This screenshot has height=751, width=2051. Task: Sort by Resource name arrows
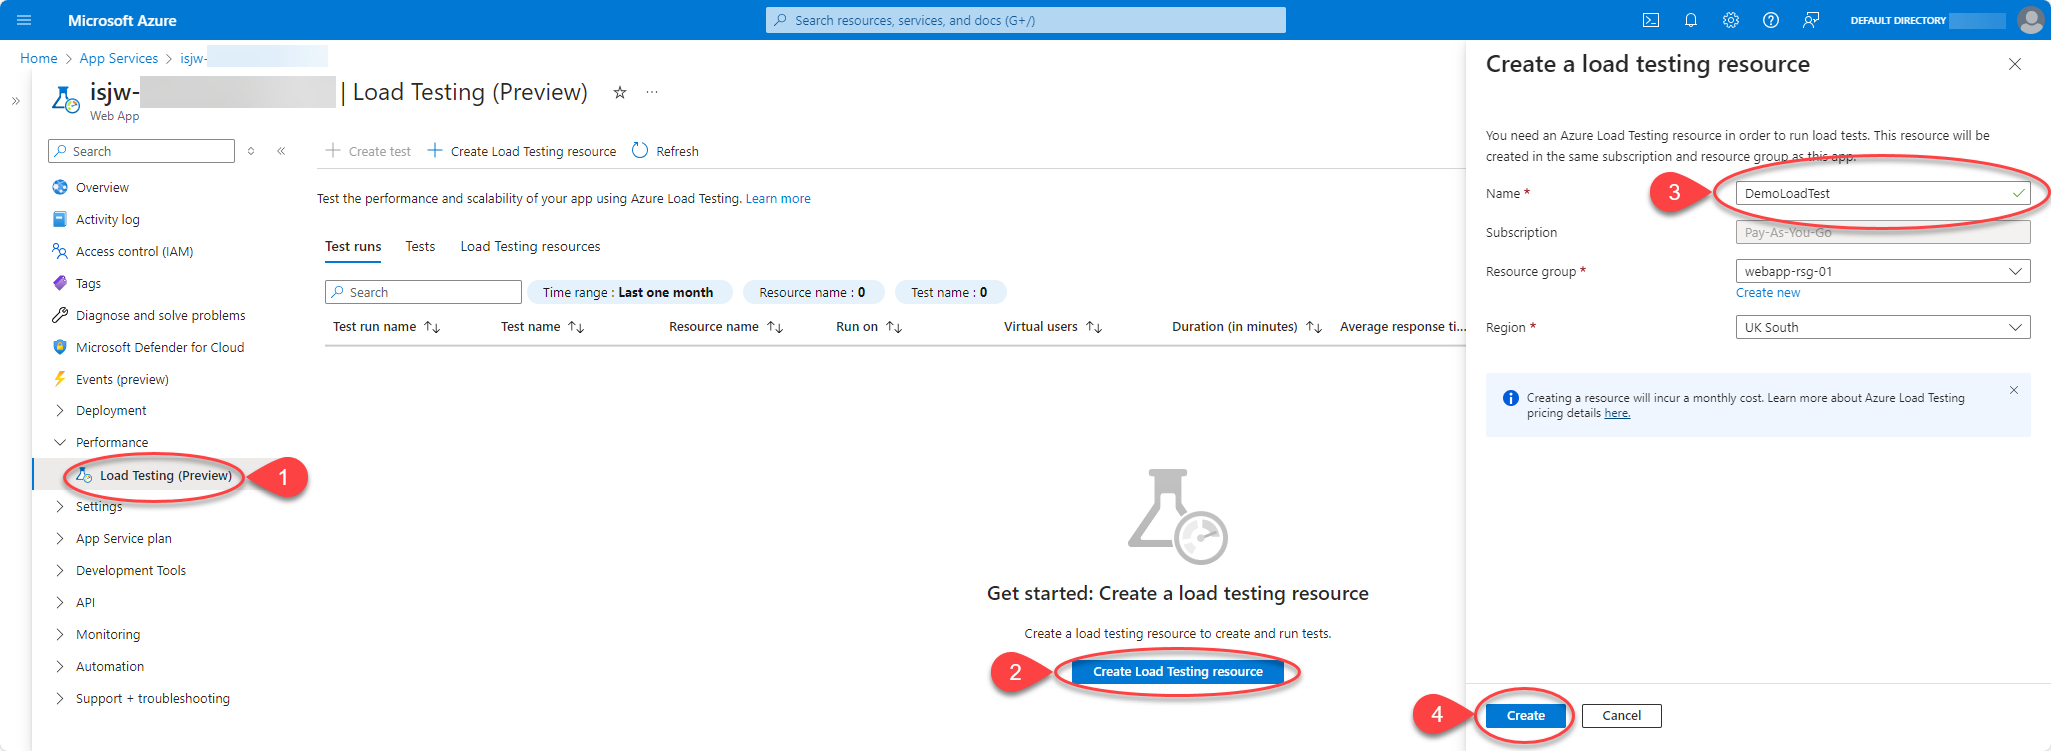coord(775,327)
